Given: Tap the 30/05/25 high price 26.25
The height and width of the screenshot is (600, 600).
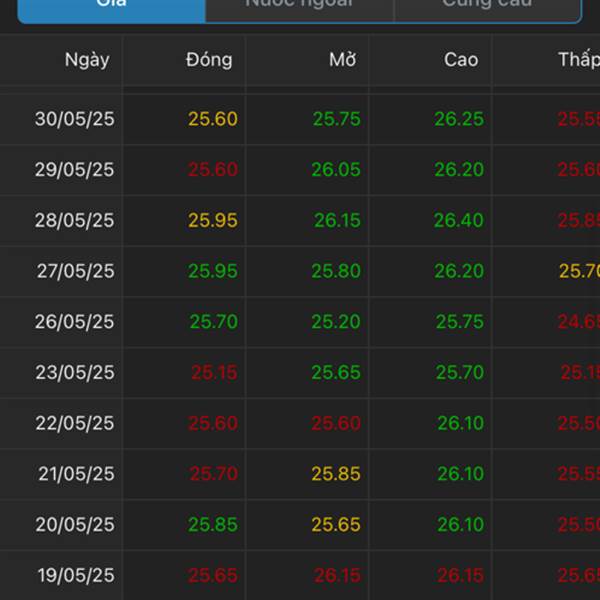Looking at the screenshot, I should (459, 119).
